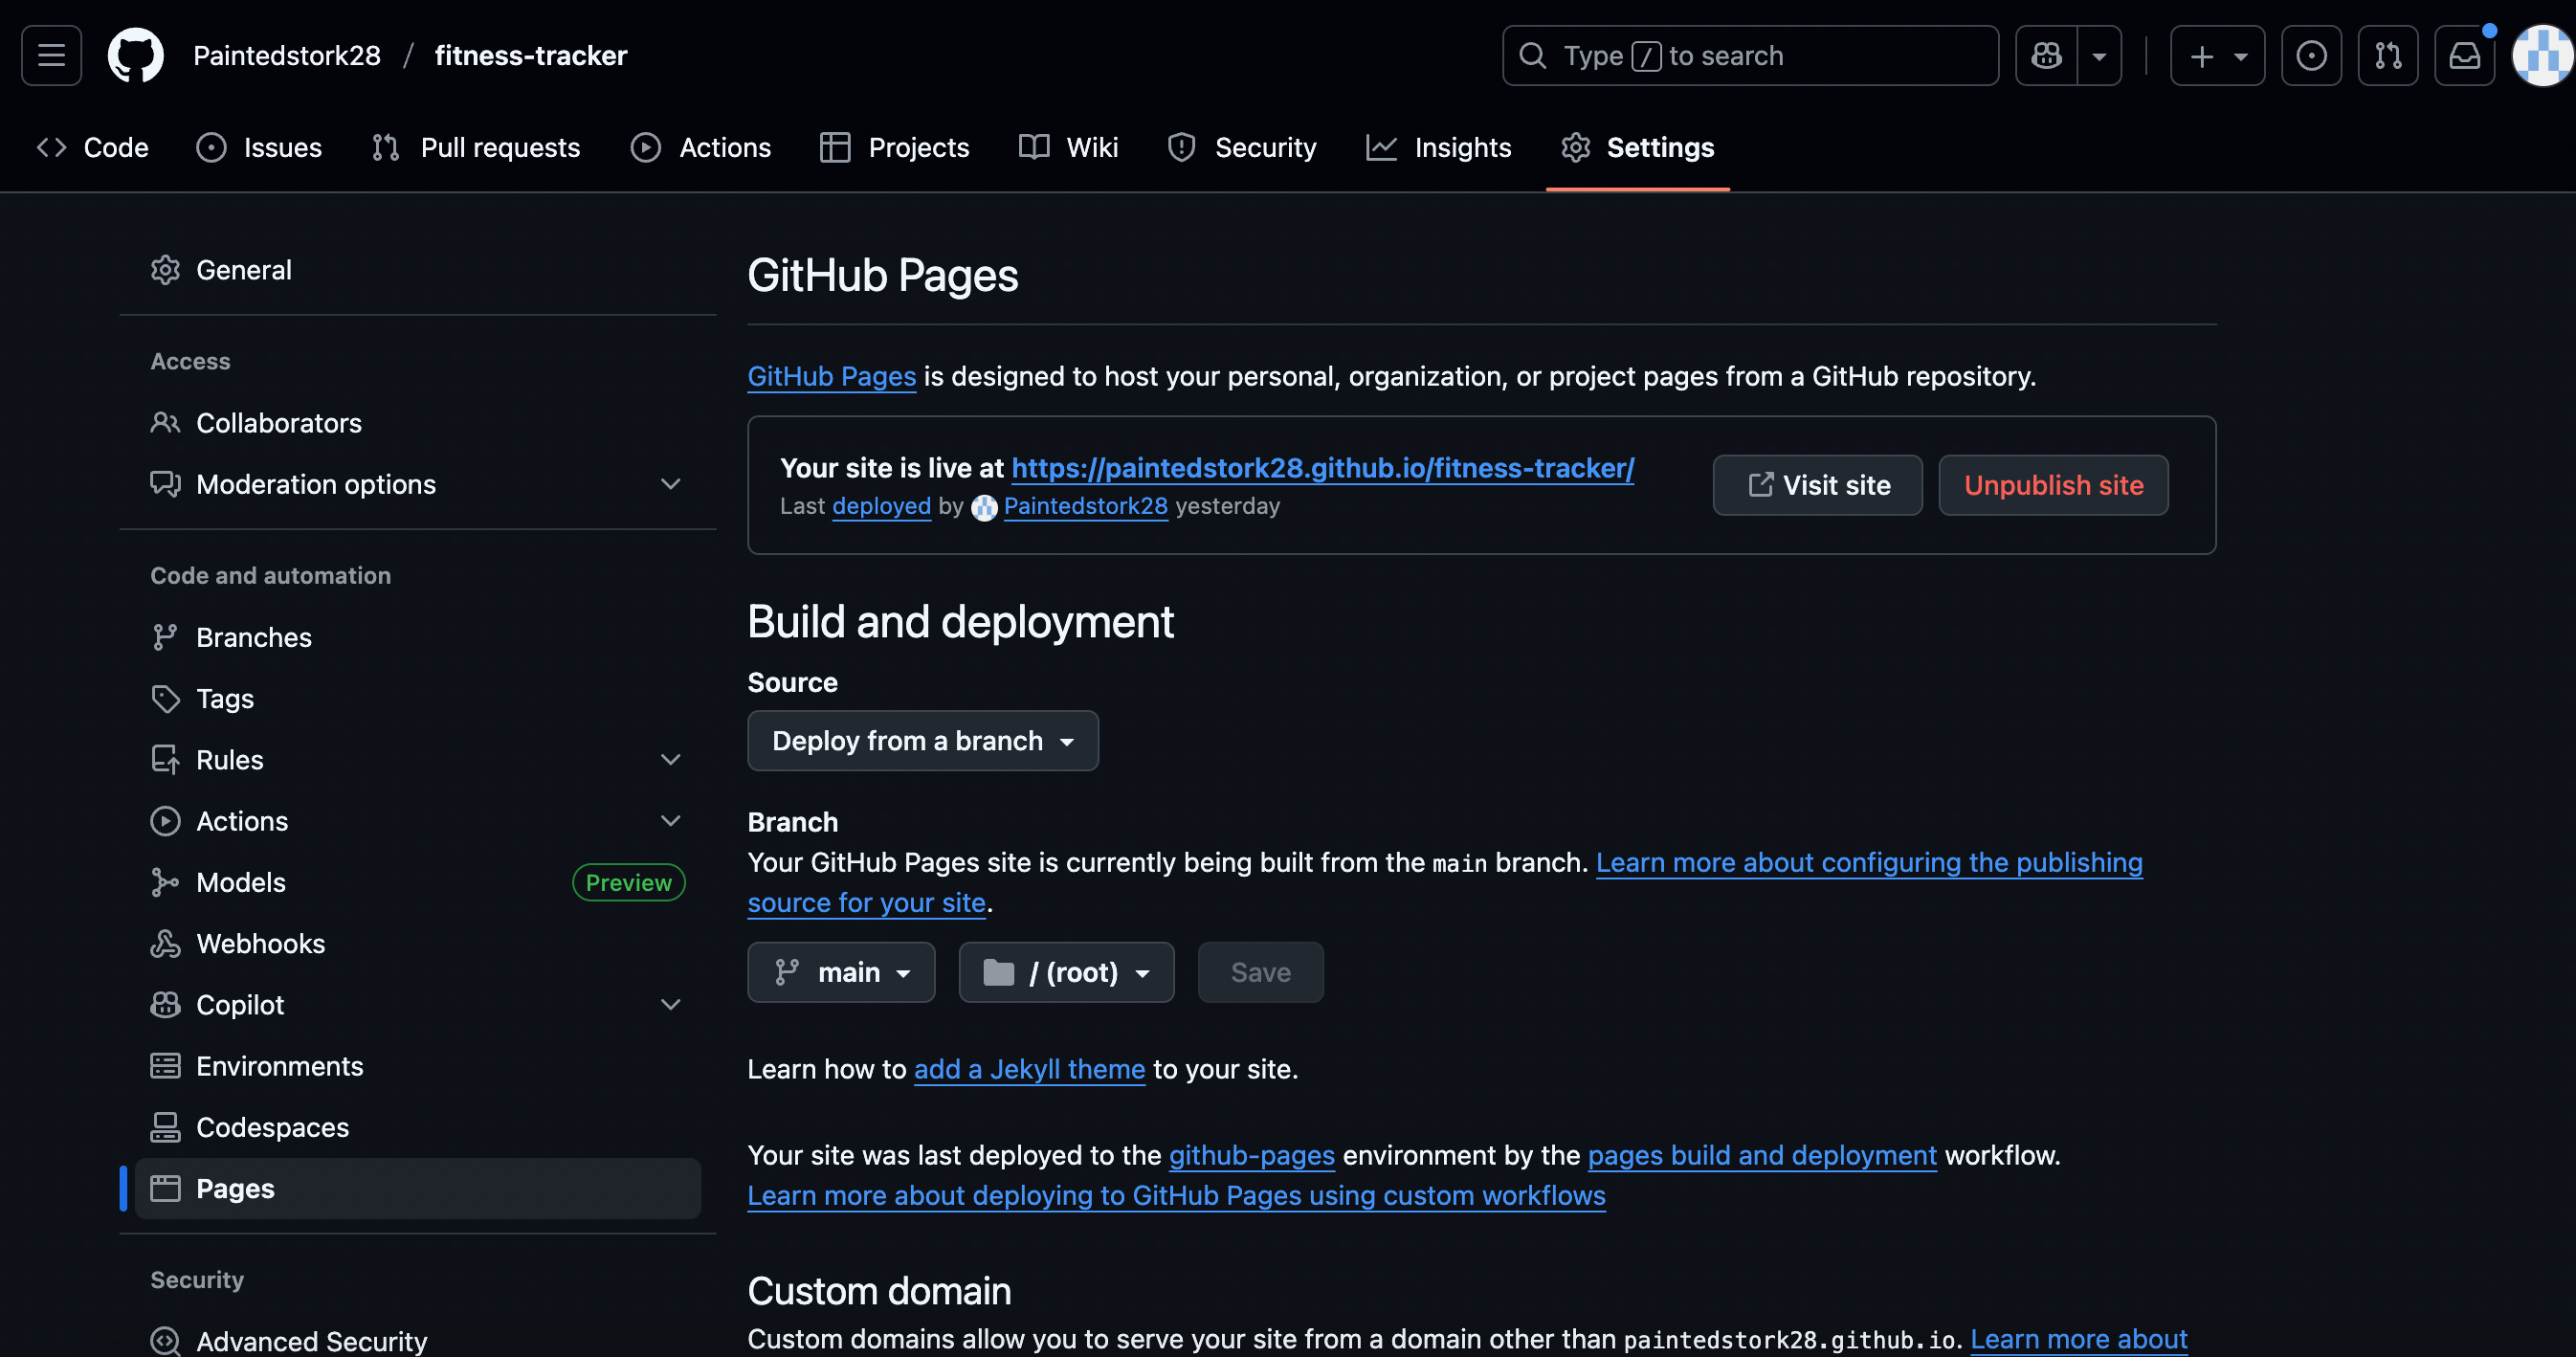Open the main branch selector dropdown
This screenshot has width=2576, height=1357.
tap(841, 972)
